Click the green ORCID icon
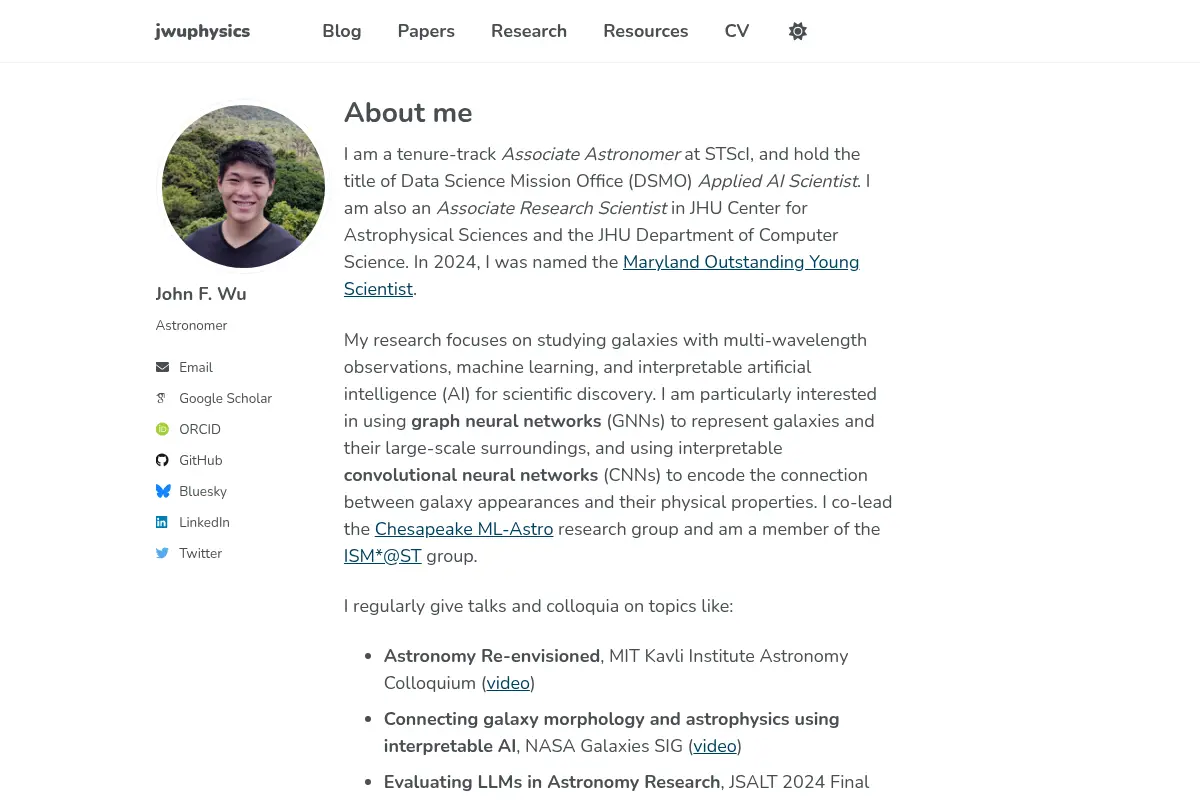Image resolution: width=1200 pixels, height=800 pixels. coord(162,429)
